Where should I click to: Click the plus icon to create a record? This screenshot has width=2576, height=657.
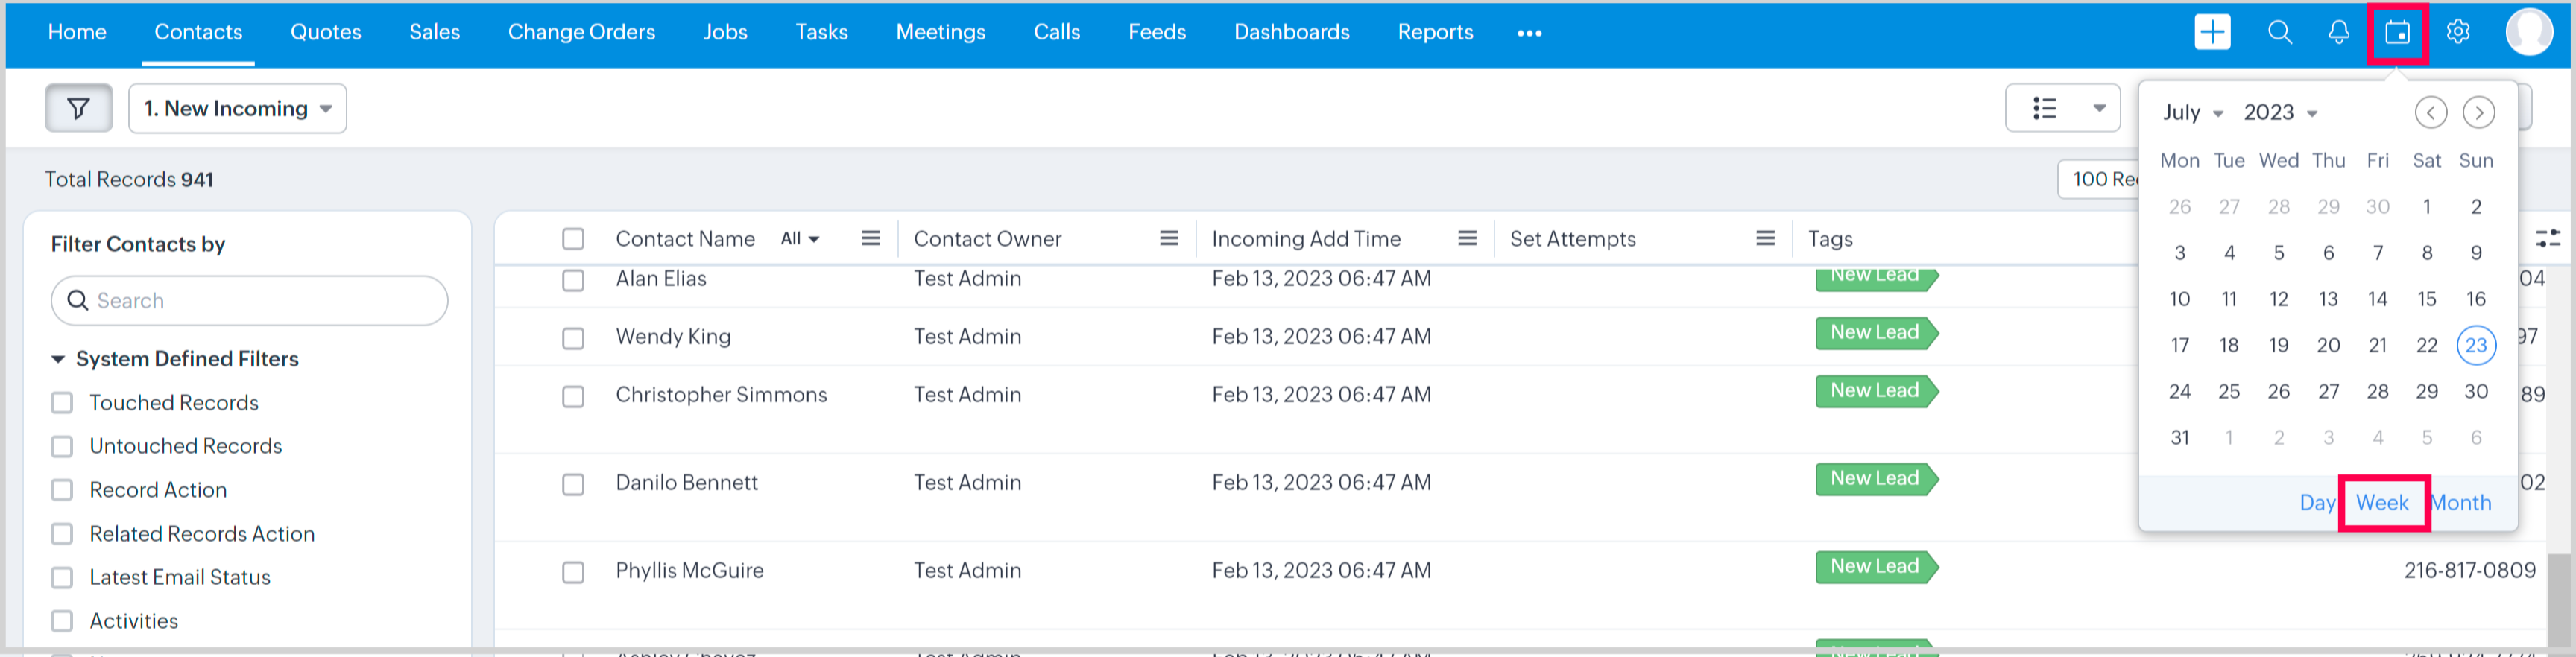(x=2211, y=32)
